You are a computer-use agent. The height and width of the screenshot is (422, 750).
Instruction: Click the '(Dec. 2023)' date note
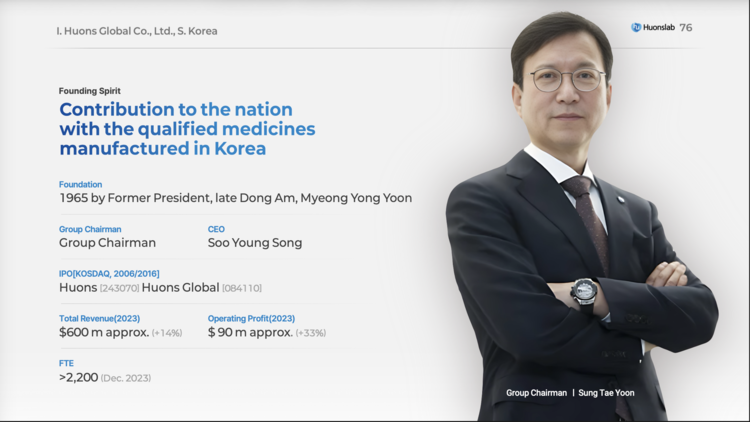pos(126,378)
